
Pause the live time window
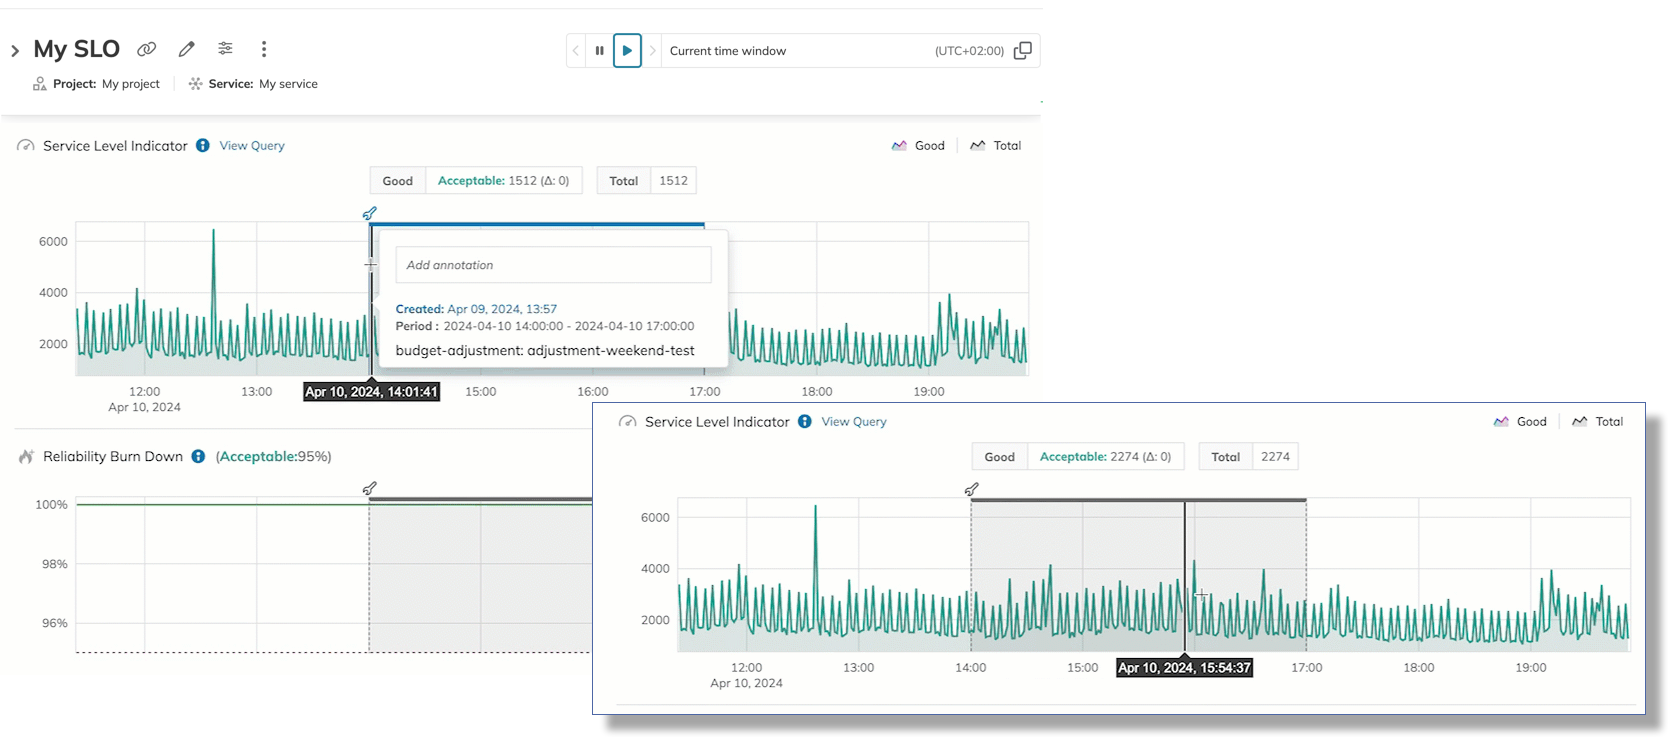point(600,51)
